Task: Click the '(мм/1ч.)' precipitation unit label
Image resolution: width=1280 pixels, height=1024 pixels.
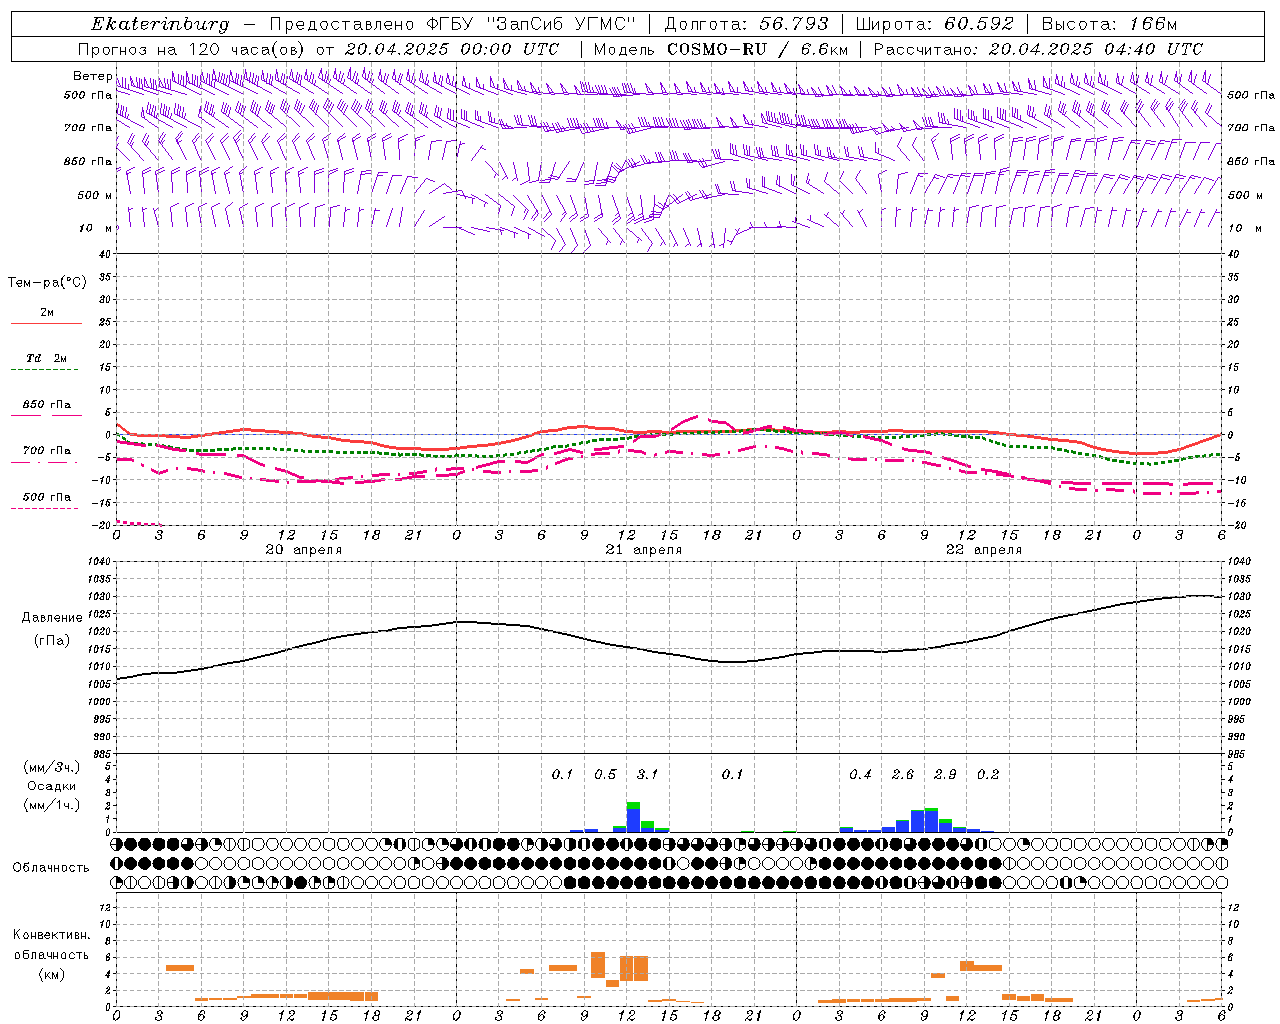Action: 52,805
